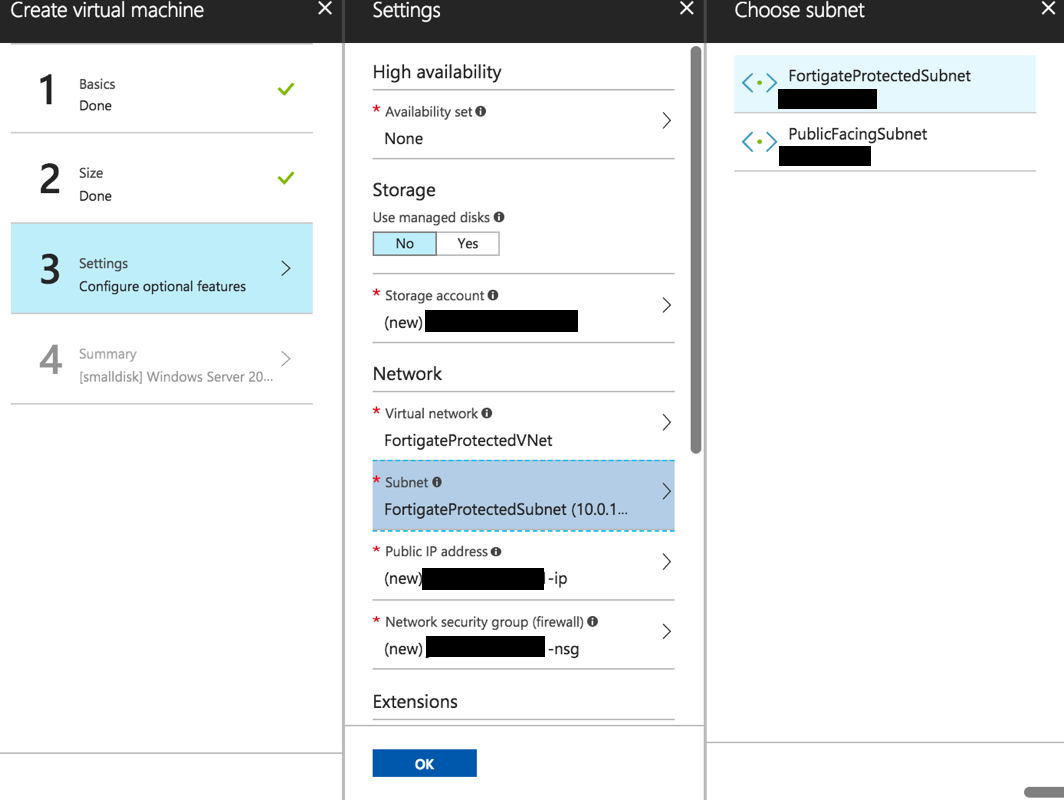
Task: Confirm settings with the OK button
Action: (424, 762)
